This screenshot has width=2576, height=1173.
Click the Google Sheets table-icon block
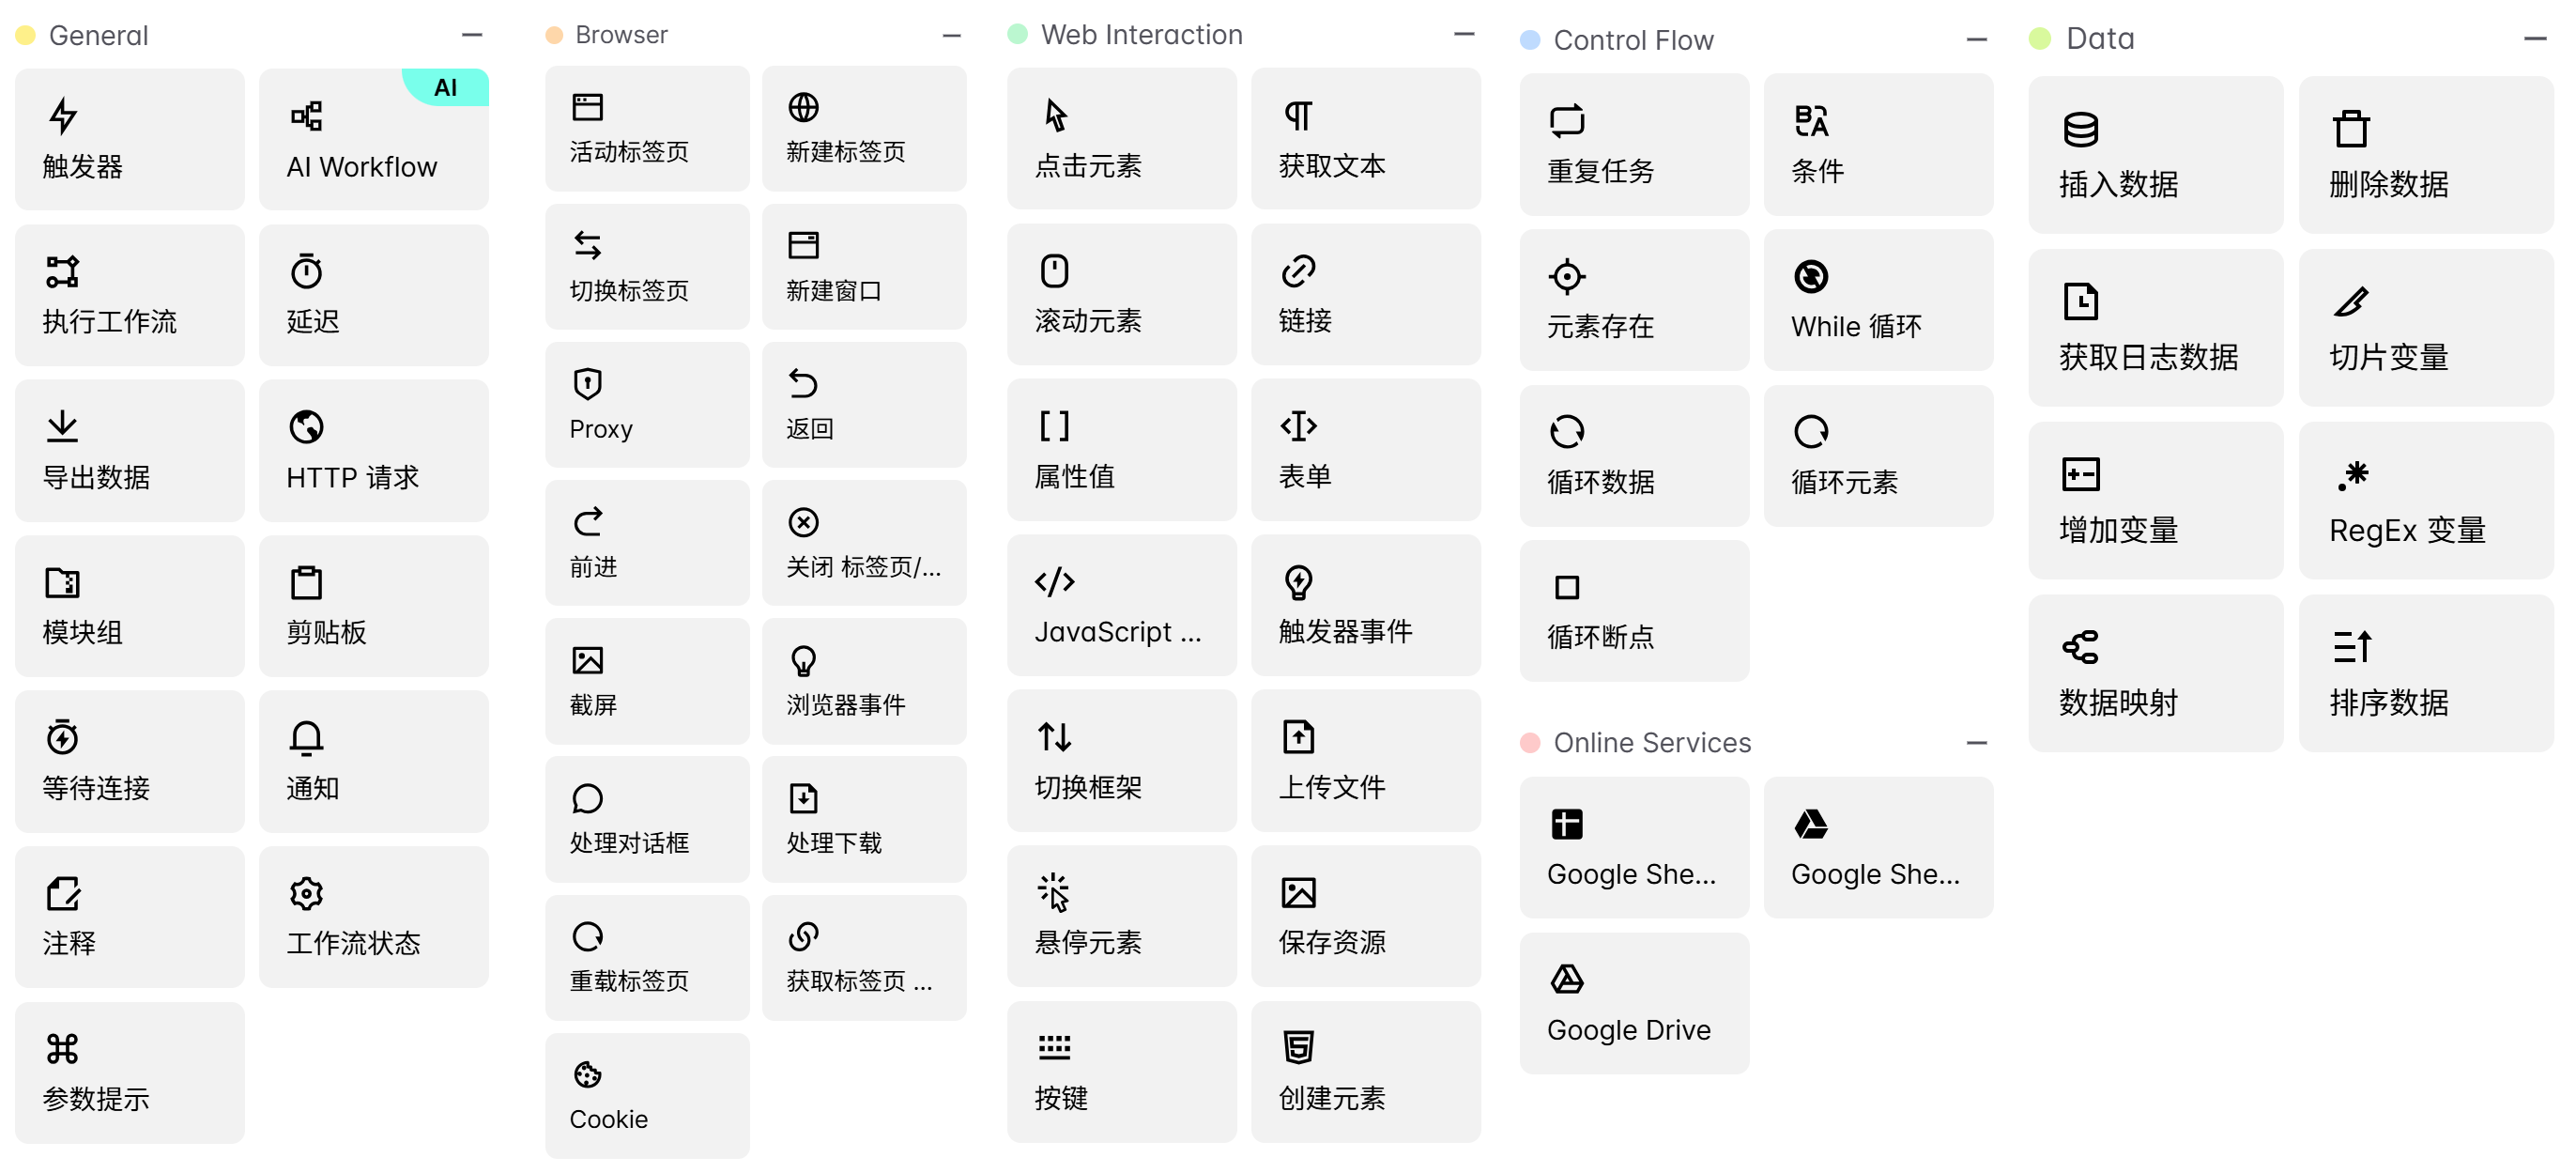(x=1634, y=848)
